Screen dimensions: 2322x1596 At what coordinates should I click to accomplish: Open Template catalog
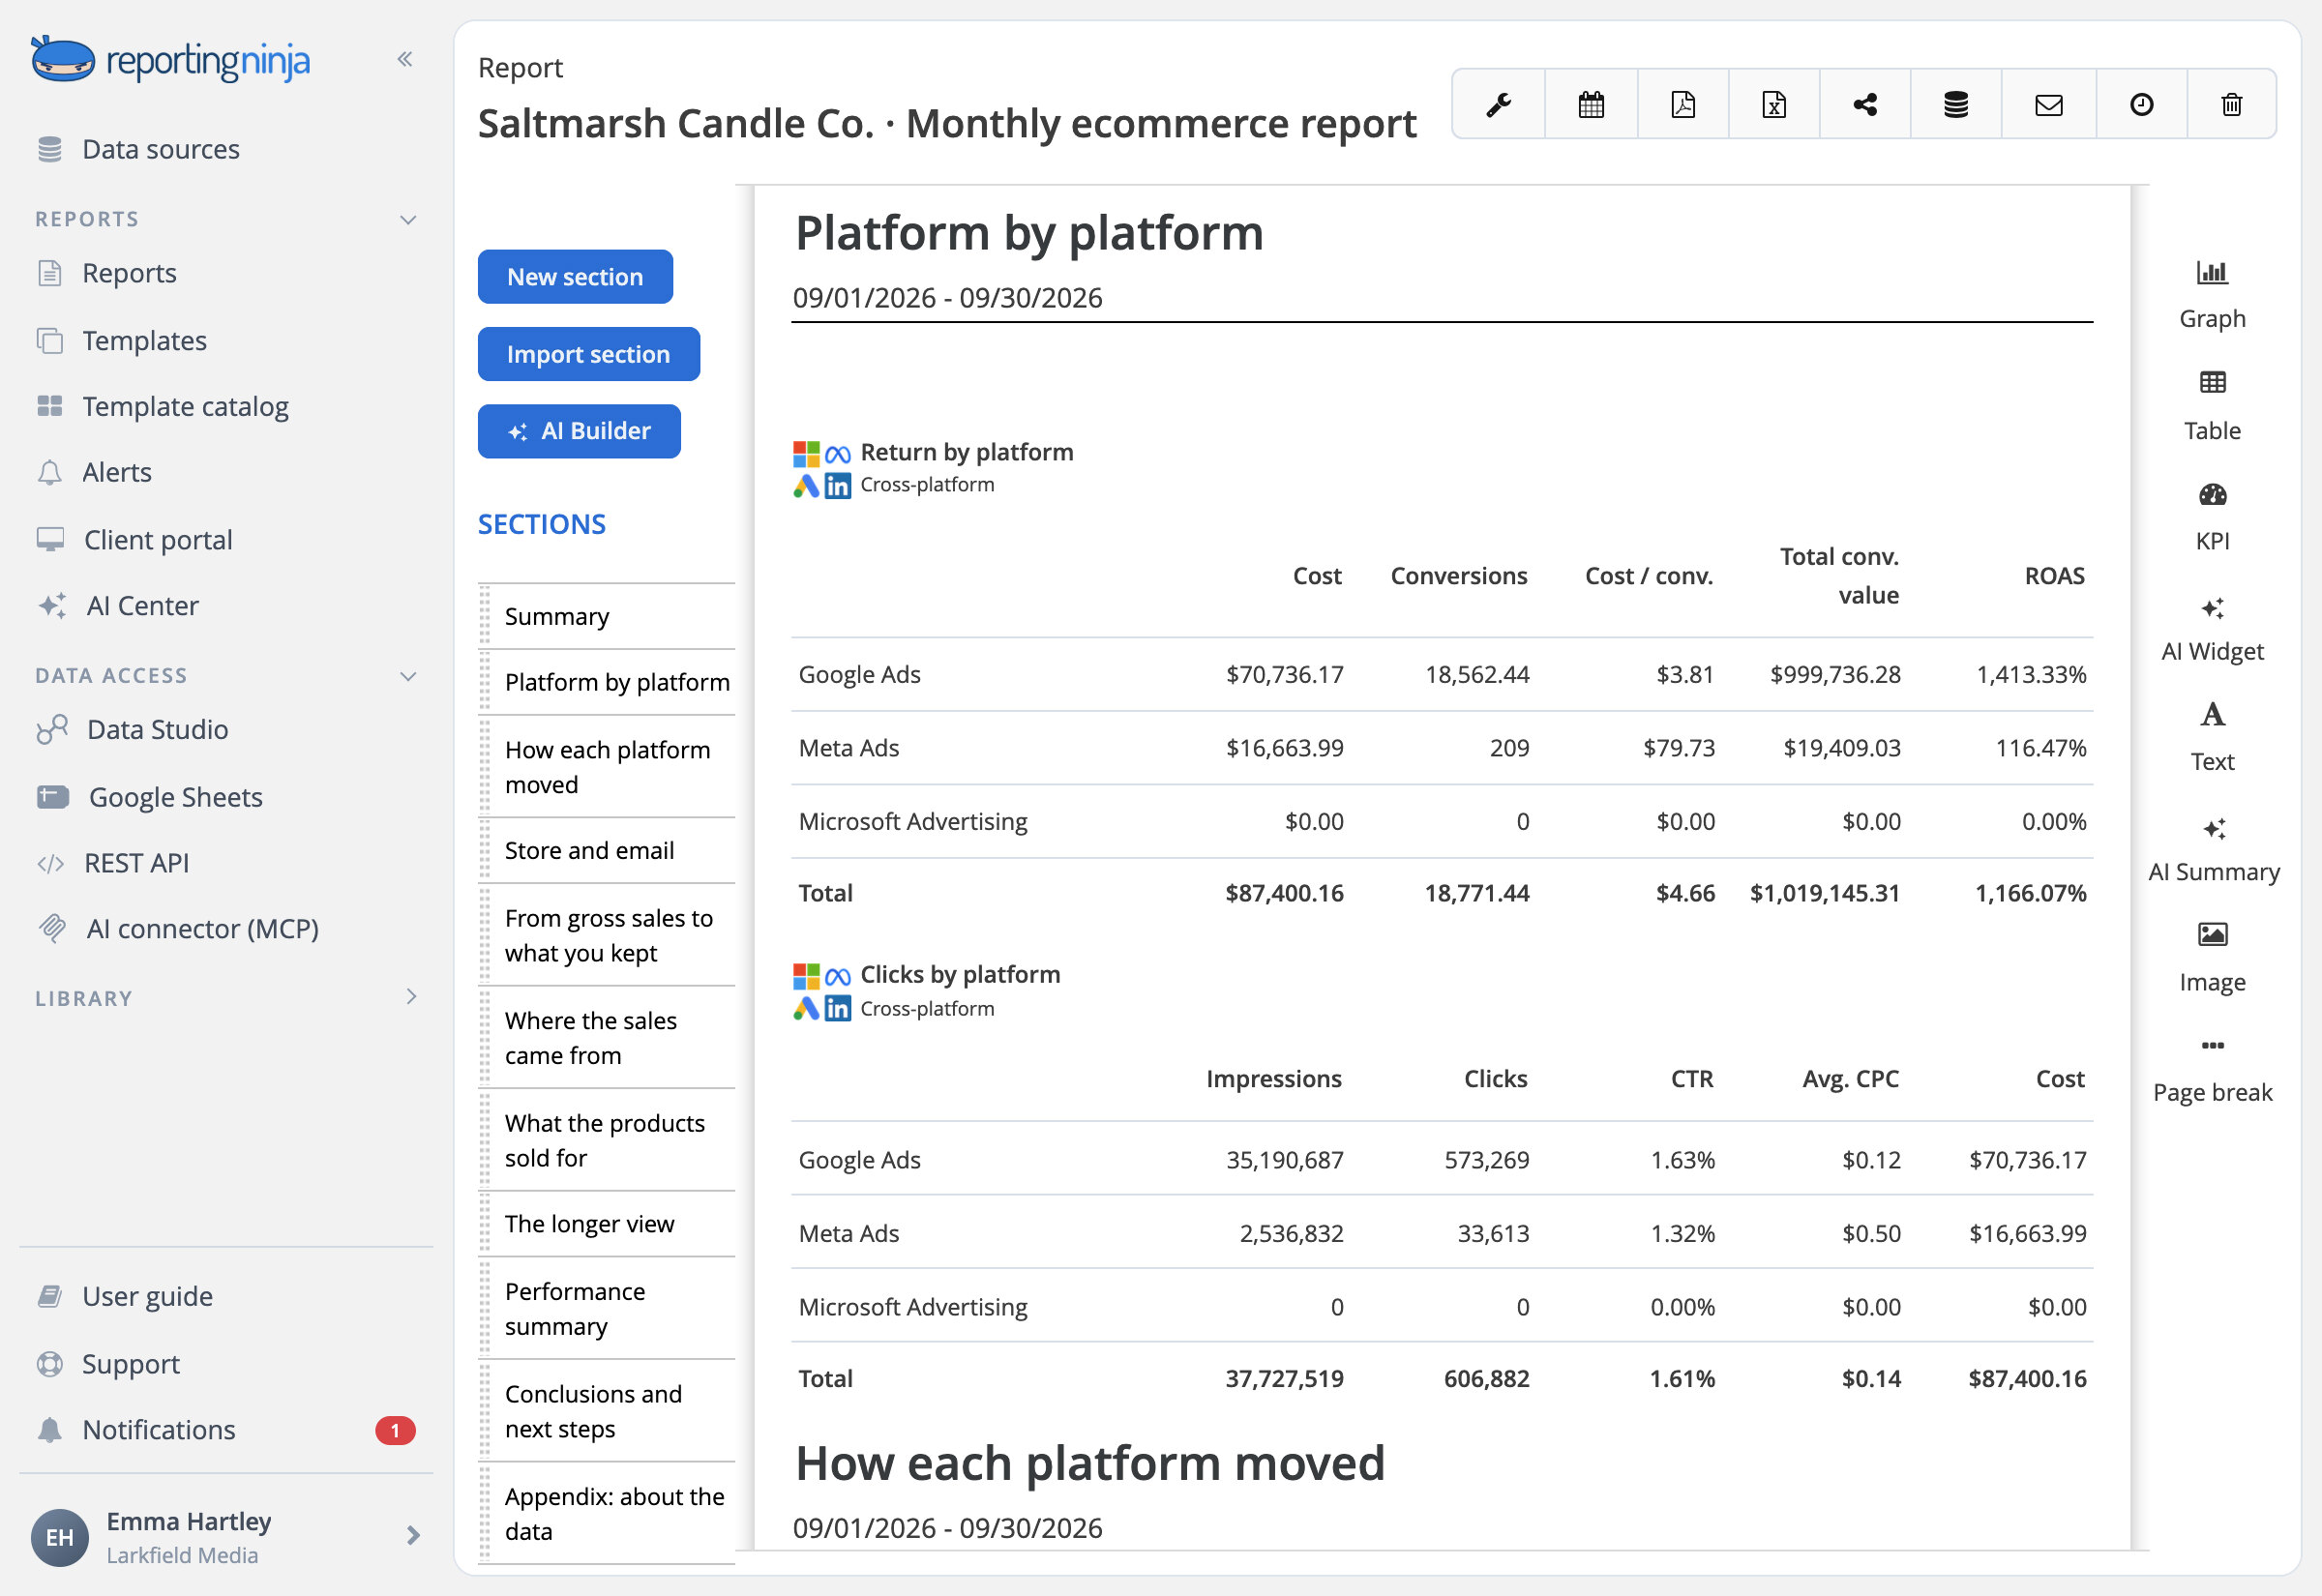[x=163, y=406]
